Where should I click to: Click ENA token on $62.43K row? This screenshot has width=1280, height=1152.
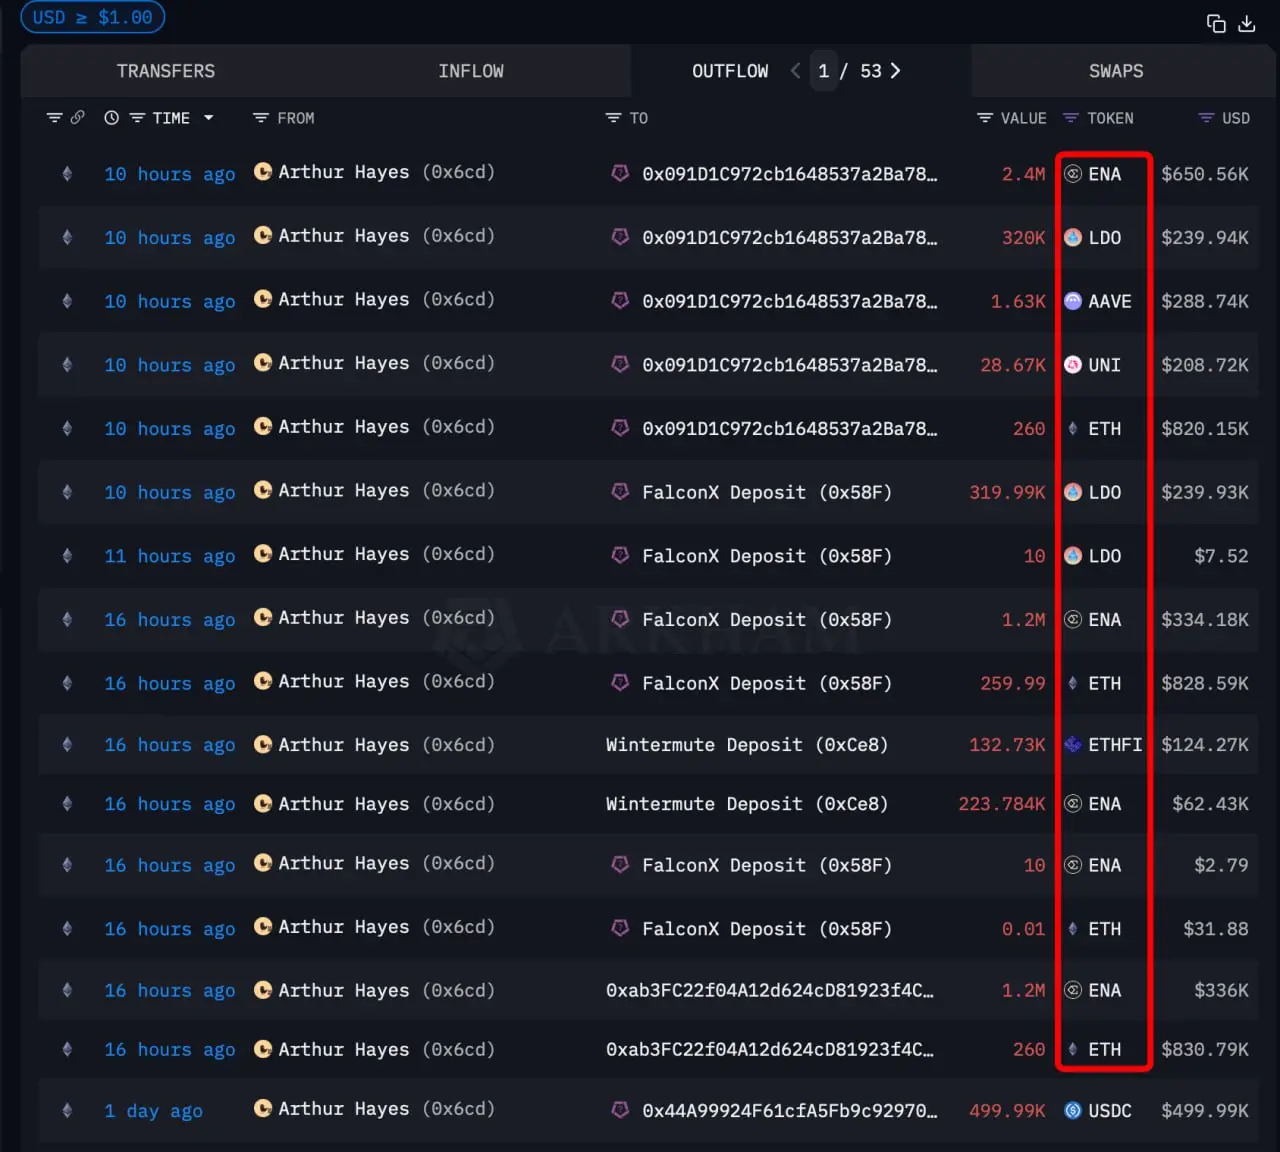click(1093, 804)
